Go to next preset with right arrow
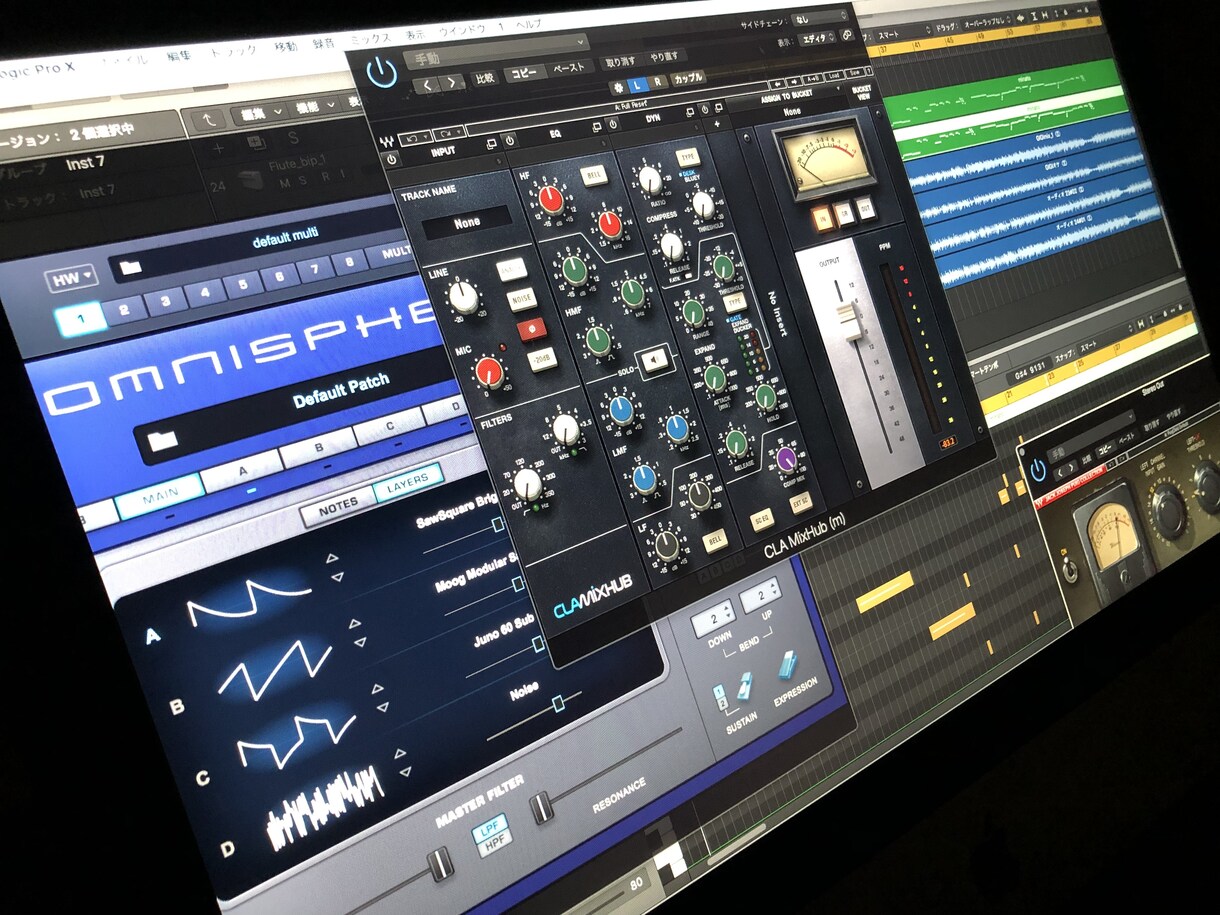The width and height of the screenshot is (1220, 915). click(x=453, y=83)
